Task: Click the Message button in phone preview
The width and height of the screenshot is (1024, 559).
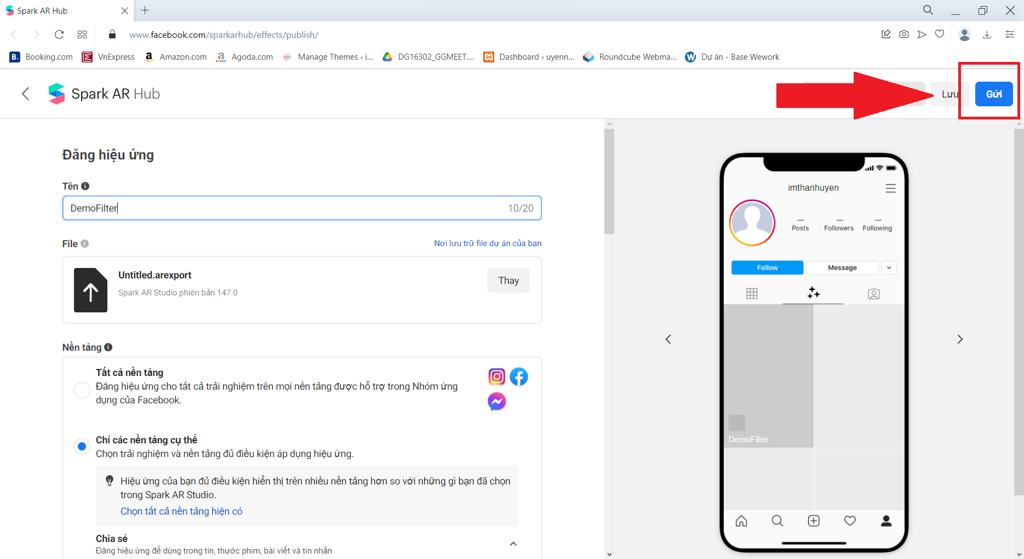Action: coord(842,268)
